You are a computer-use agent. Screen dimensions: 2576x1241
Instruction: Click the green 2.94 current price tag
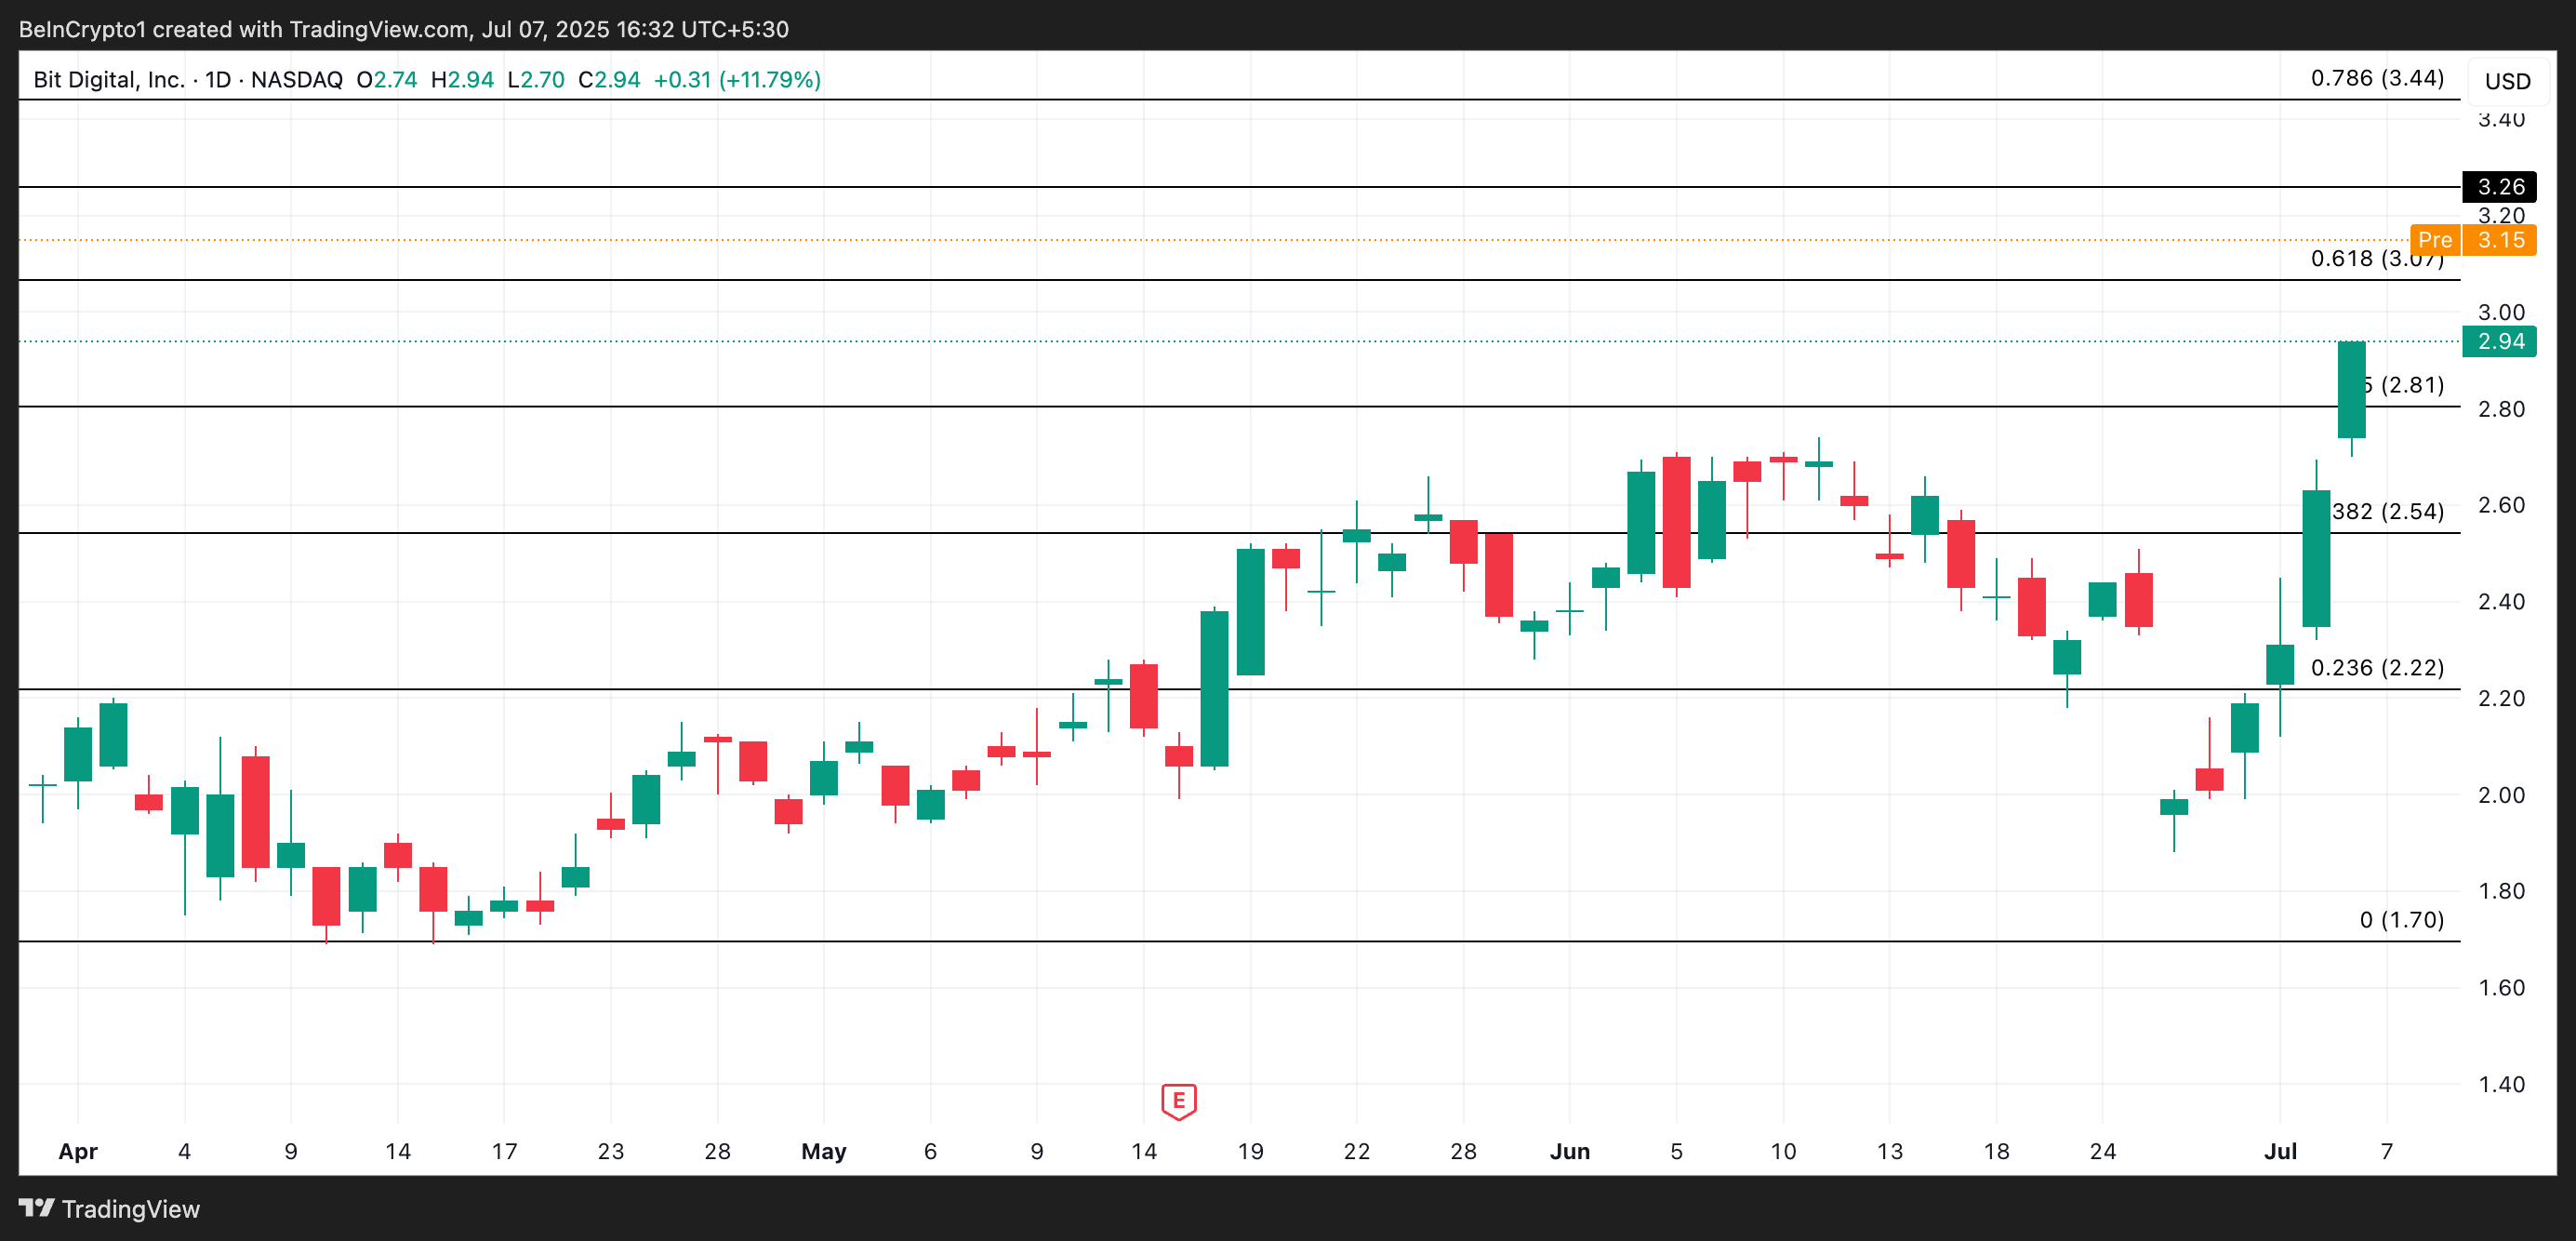coord(2499,341)
